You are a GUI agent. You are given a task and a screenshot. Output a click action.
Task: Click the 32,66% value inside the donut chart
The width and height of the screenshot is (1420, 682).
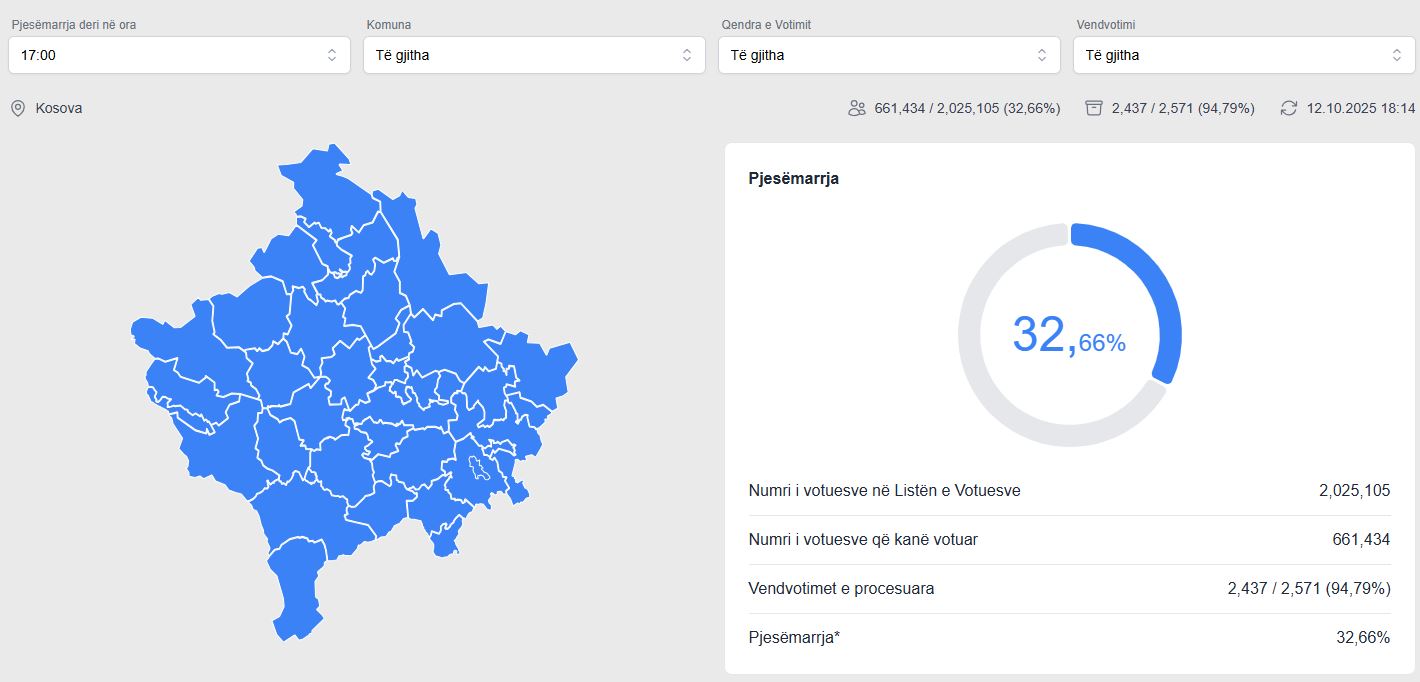1069,335
